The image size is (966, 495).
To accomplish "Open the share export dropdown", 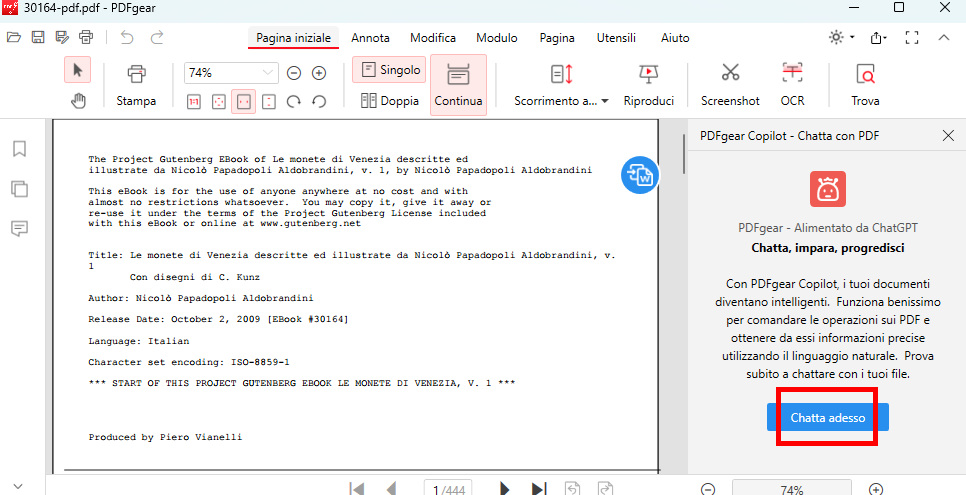I will tap(879, 38).
